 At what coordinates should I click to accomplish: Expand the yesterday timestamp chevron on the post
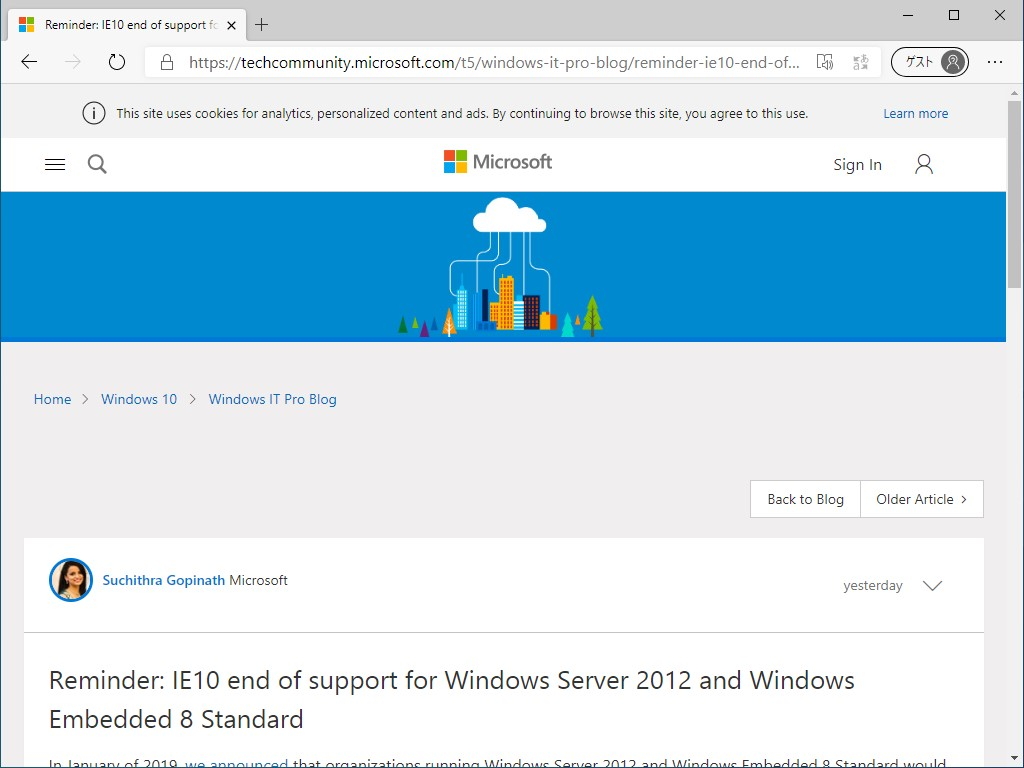point(932,586)
